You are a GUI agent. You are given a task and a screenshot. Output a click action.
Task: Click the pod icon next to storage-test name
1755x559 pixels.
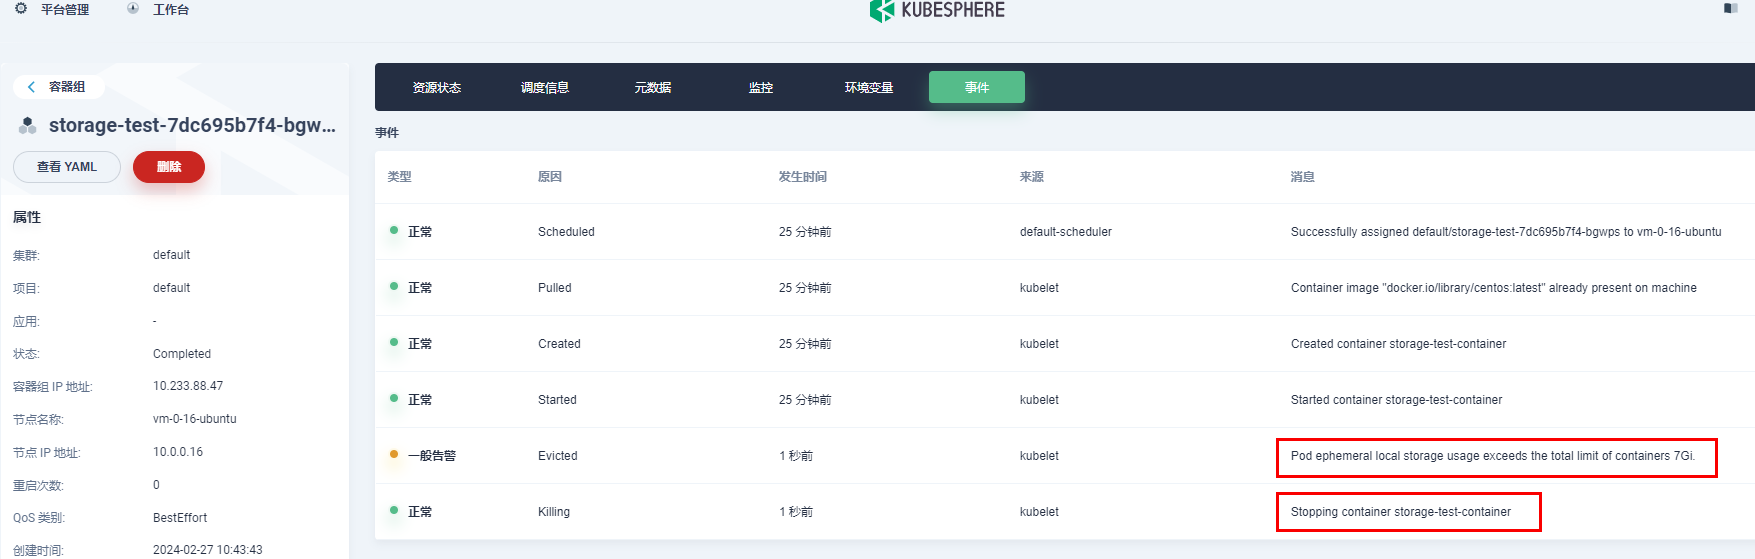[x=28, y=125]
